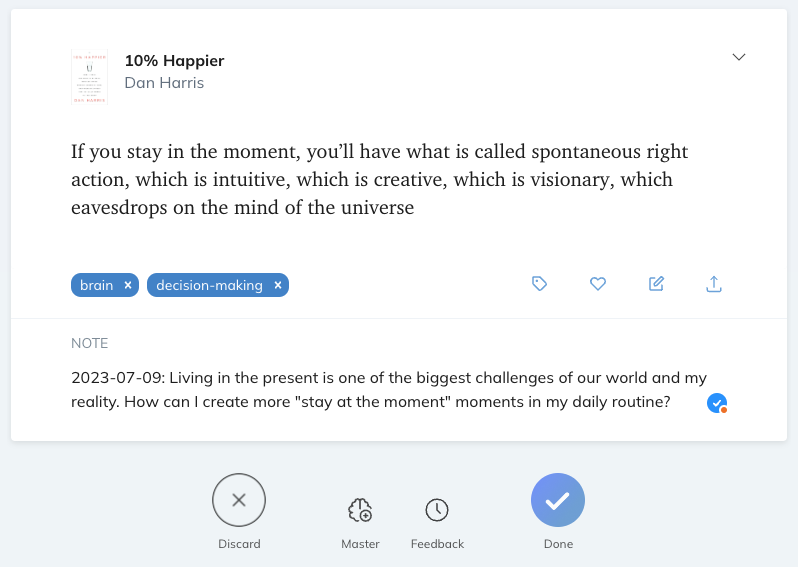Mark highlight as Done with checkmark
Image resolution: width=798 pixels, height=567 pixels.
558,500
